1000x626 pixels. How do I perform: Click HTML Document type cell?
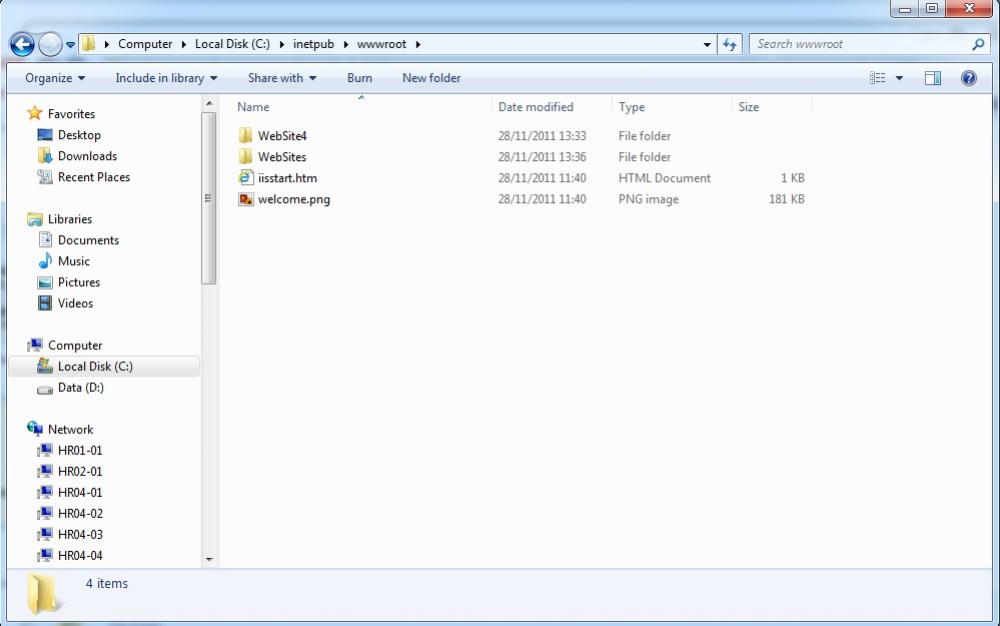click(664, 178)
